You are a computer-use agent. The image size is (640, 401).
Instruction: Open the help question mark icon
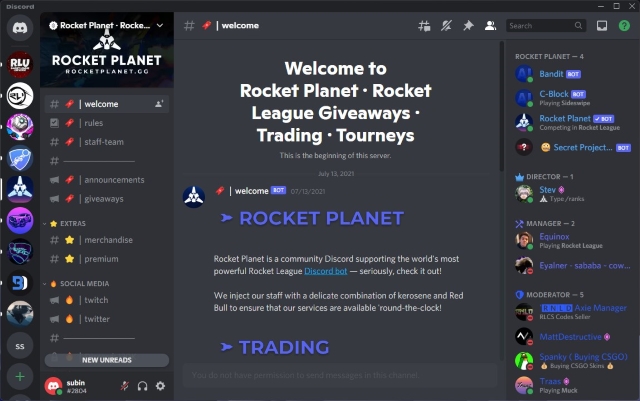(624, 26)
